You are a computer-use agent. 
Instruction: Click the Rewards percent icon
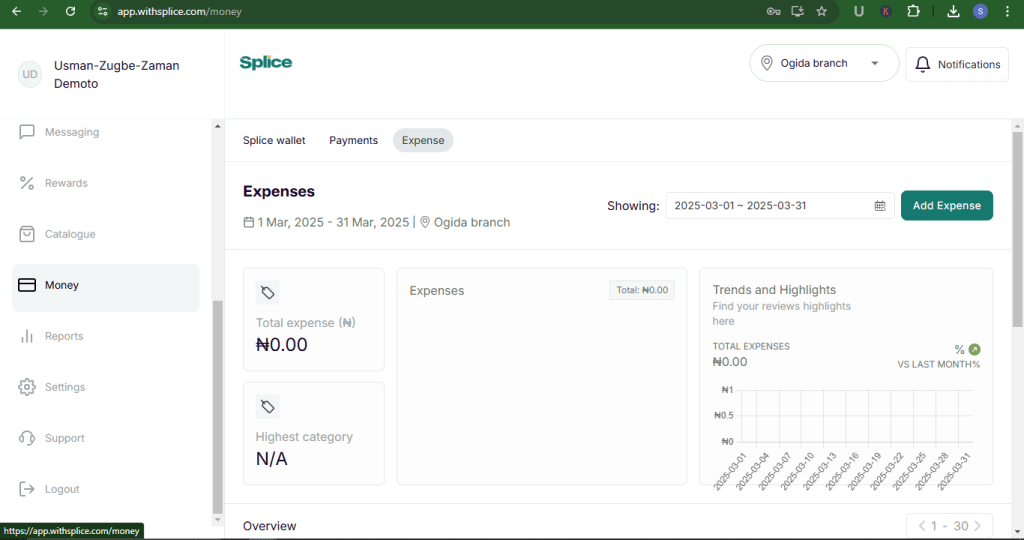click(27, 183)
